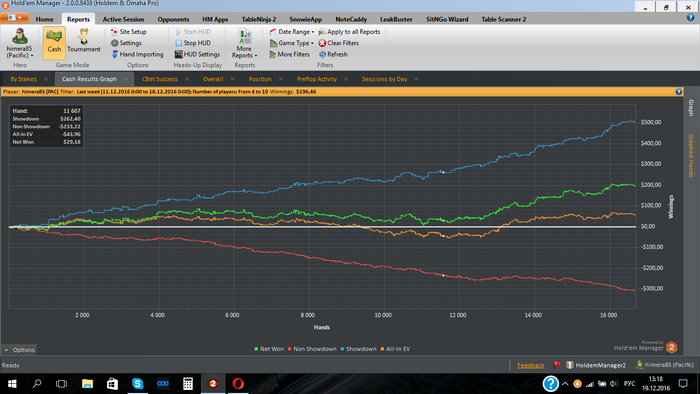Screen dimensions: 700x394
Task: Open the SitNGo Wizard tab
Action: tap(447, 19)
